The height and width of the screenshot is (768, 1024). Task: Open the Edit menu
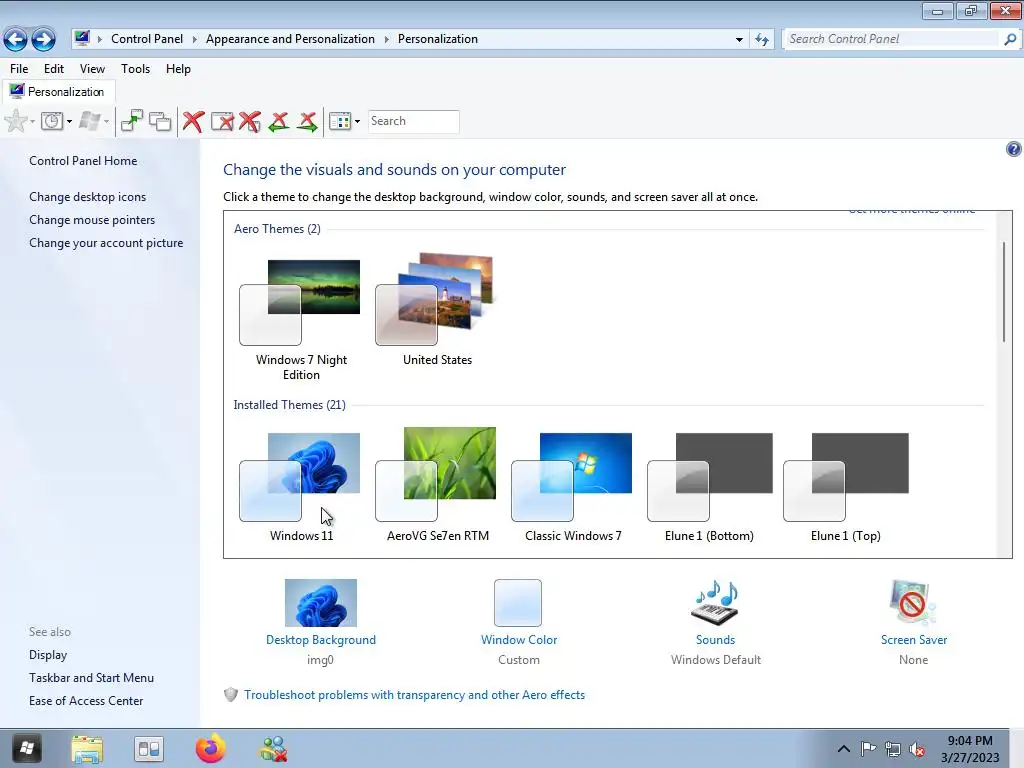pyautogui.click(x=54, y=69)
